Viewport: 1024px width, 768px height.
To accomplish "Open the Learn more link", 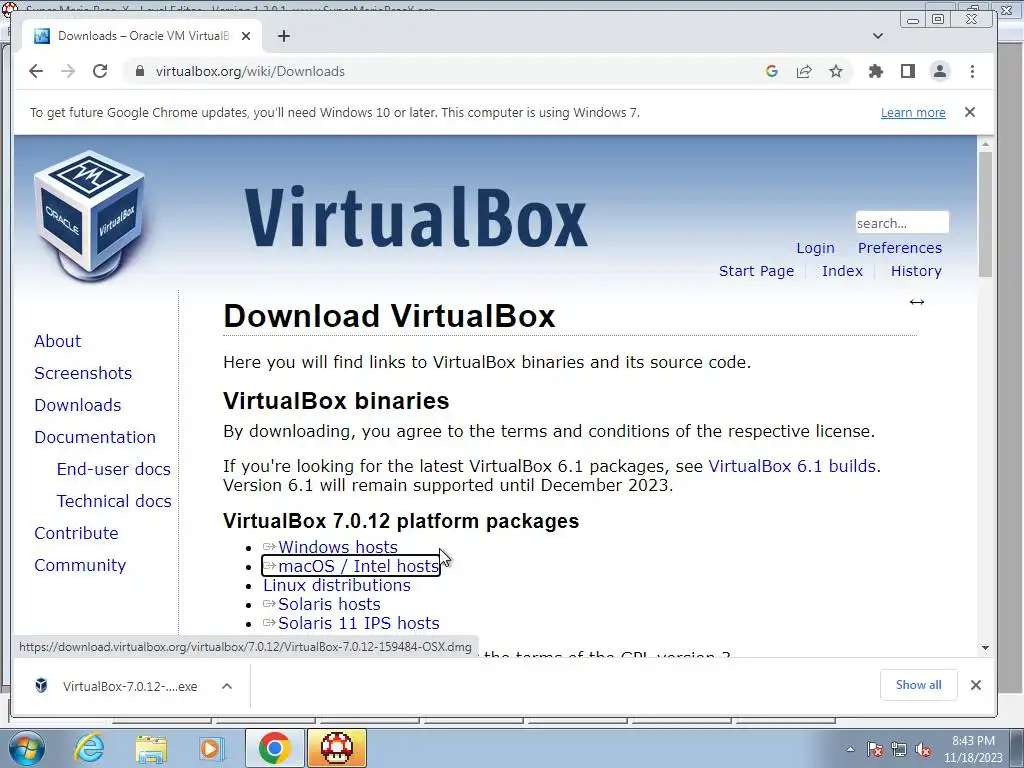I will (x=913, y=112).
